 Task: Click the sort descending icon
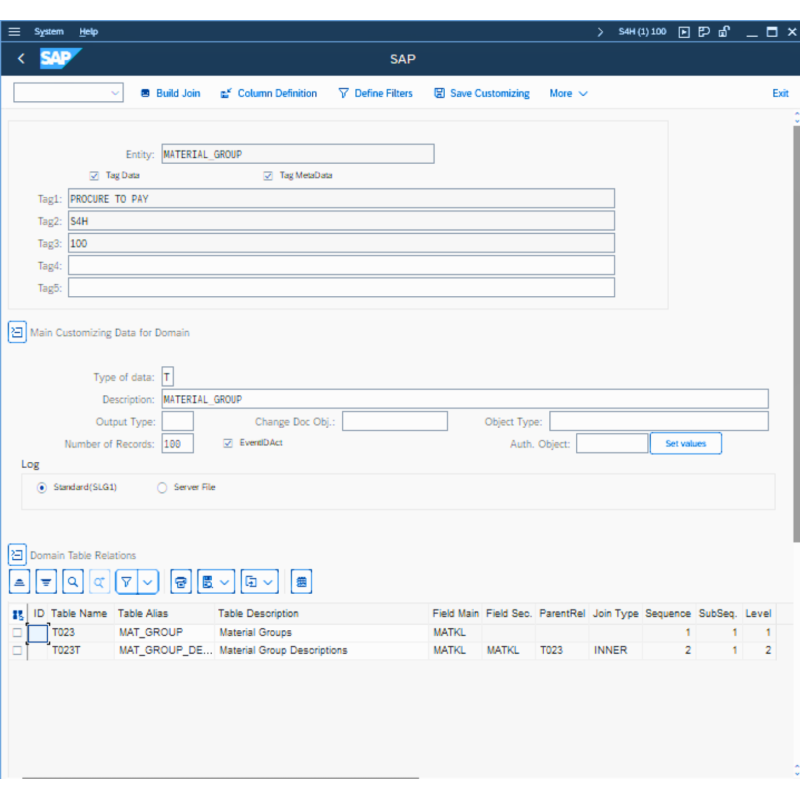coord(46,581)
